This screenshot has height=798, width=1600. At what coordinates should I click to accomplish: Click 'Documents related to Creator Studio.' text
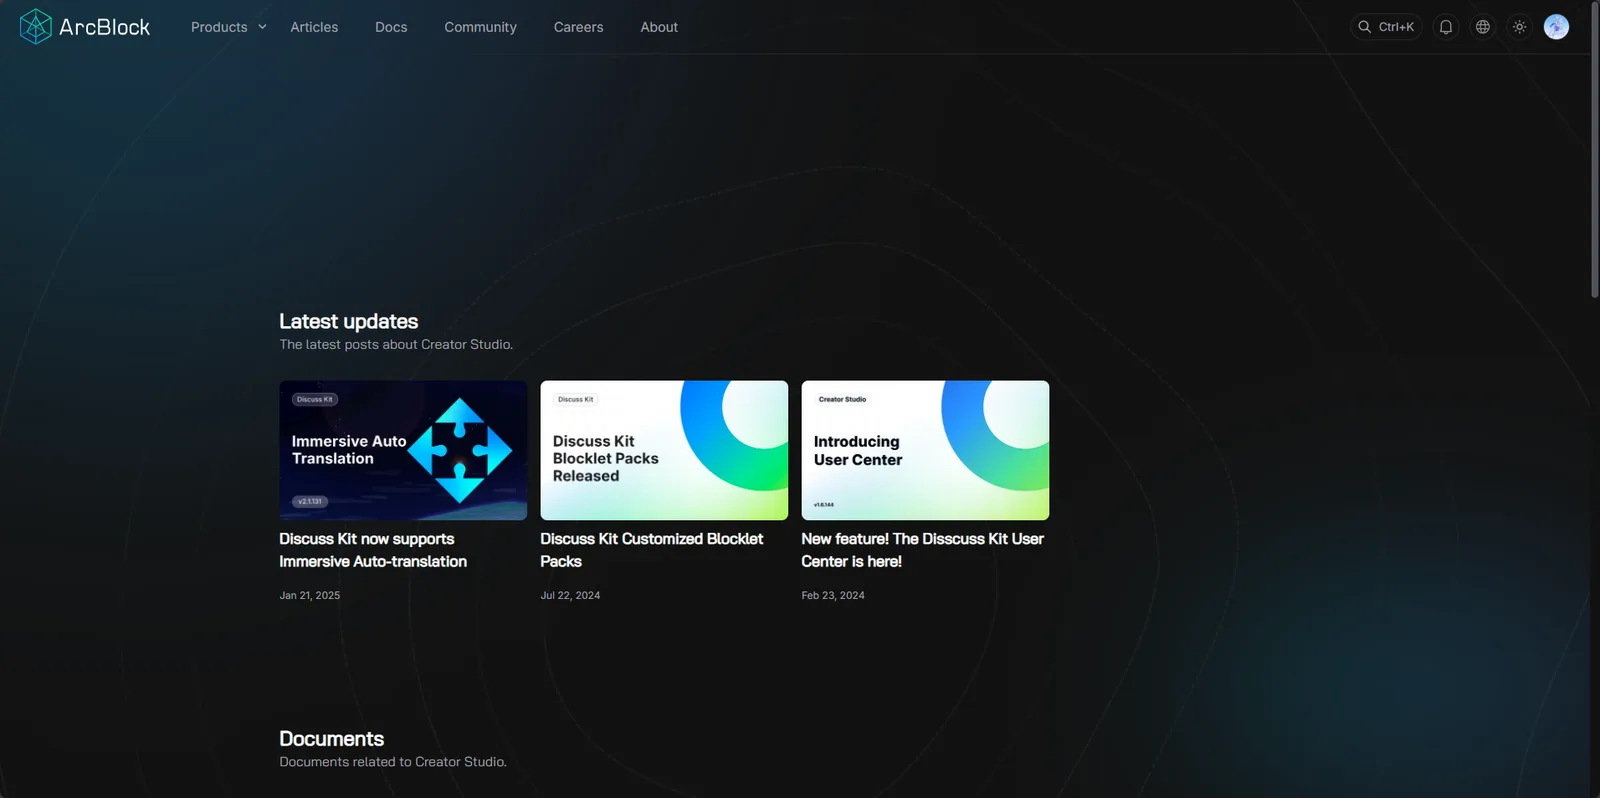[393, 762]
